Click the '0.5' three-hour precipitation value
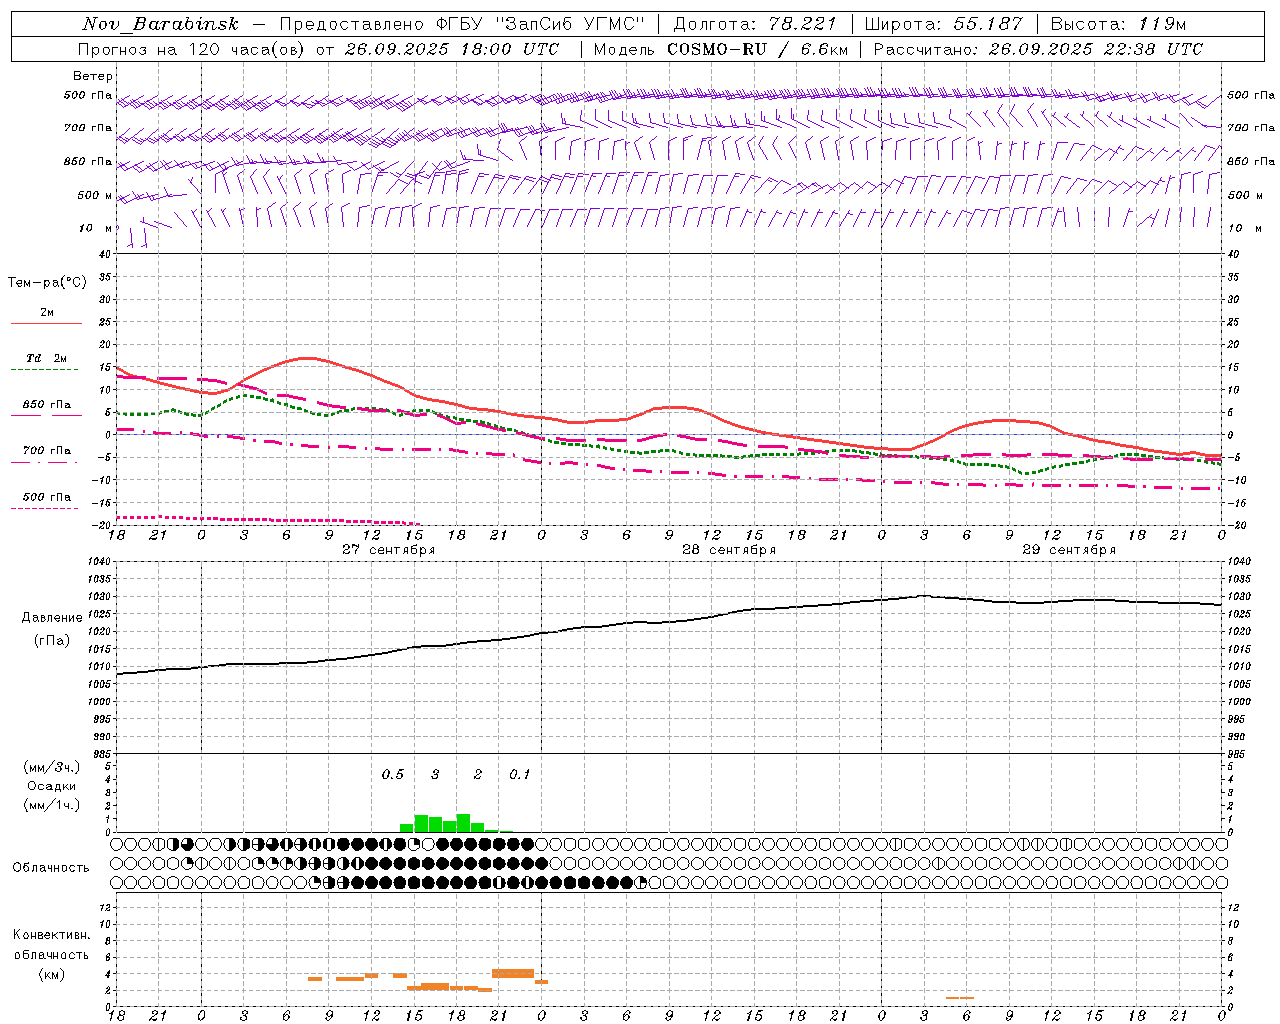The width and height of the screenshot is (1280, 1024). 393,774
